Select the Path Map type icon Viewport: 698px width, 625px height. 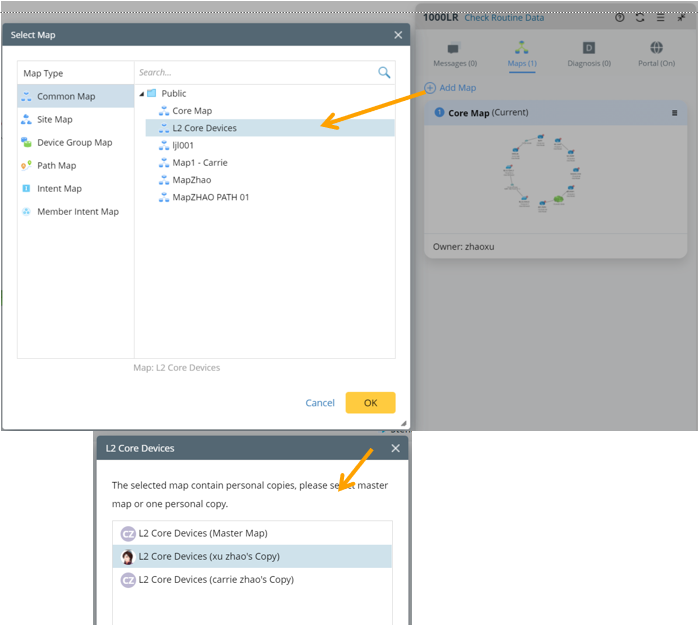click(x=26, y=166)
